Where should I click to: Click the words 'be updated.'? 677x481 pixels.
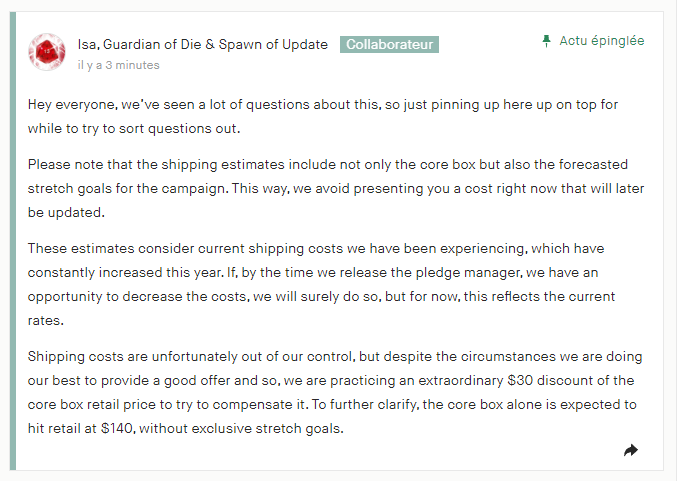coord(66,212)
